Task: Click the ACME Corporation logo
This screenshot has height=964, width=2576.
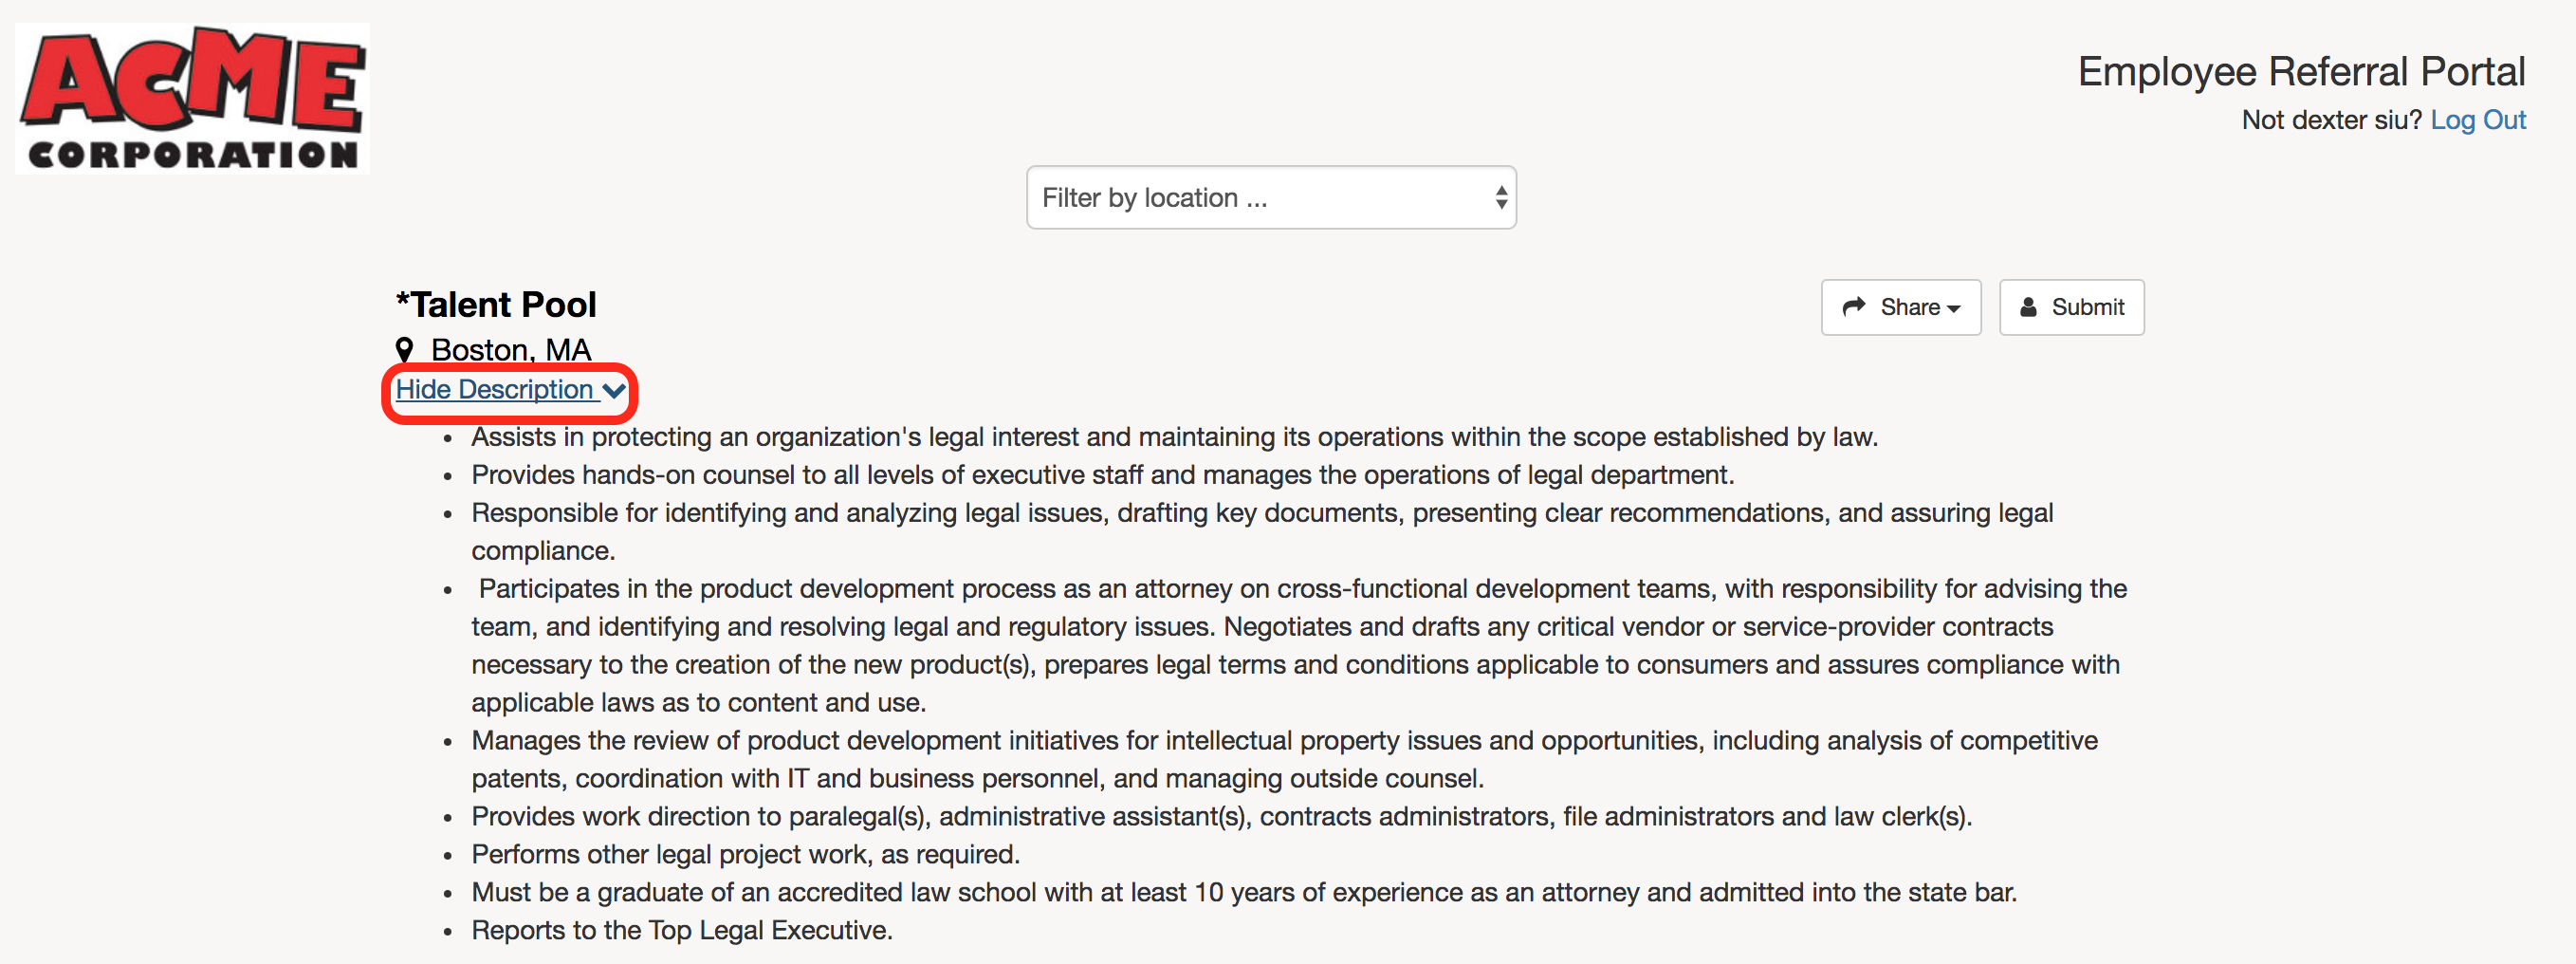Action: [x=192, y=98]
